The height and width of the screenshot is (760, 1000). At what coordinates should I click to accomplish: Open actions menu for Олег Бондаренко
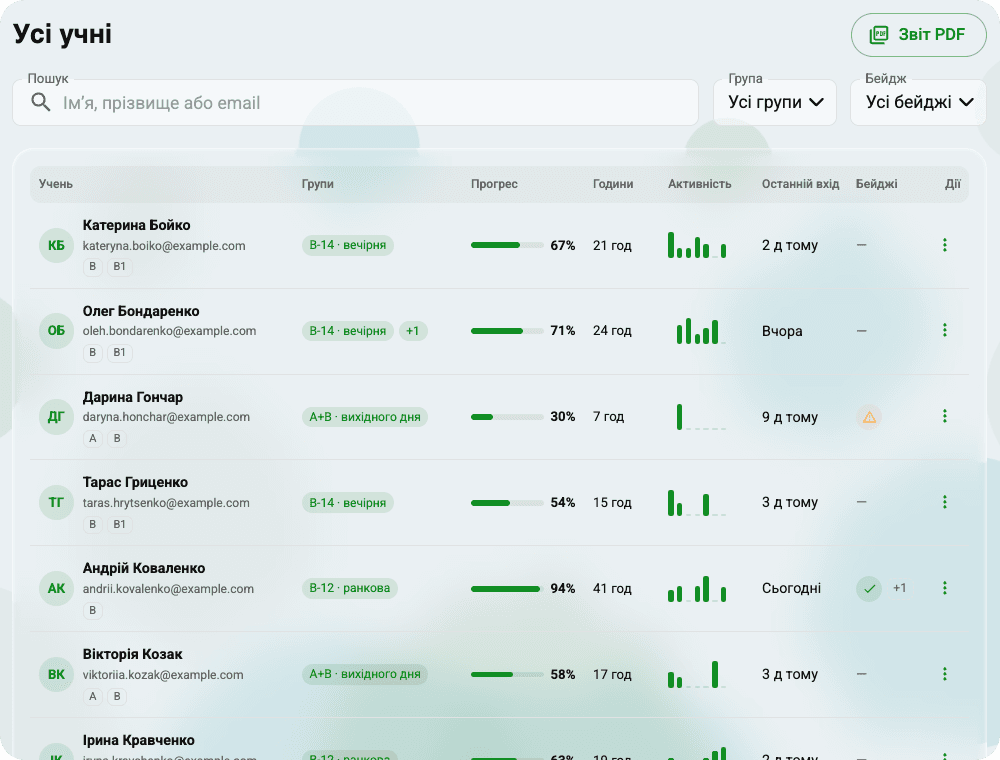[945, 330]
